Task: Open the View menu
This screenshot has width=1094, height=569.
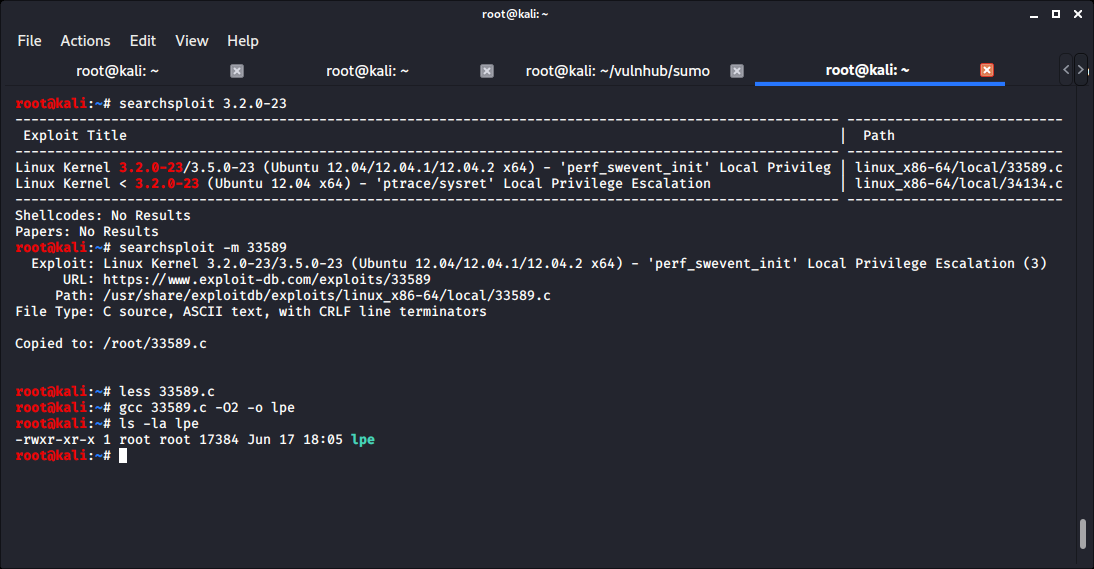Action: click(191, 41)
